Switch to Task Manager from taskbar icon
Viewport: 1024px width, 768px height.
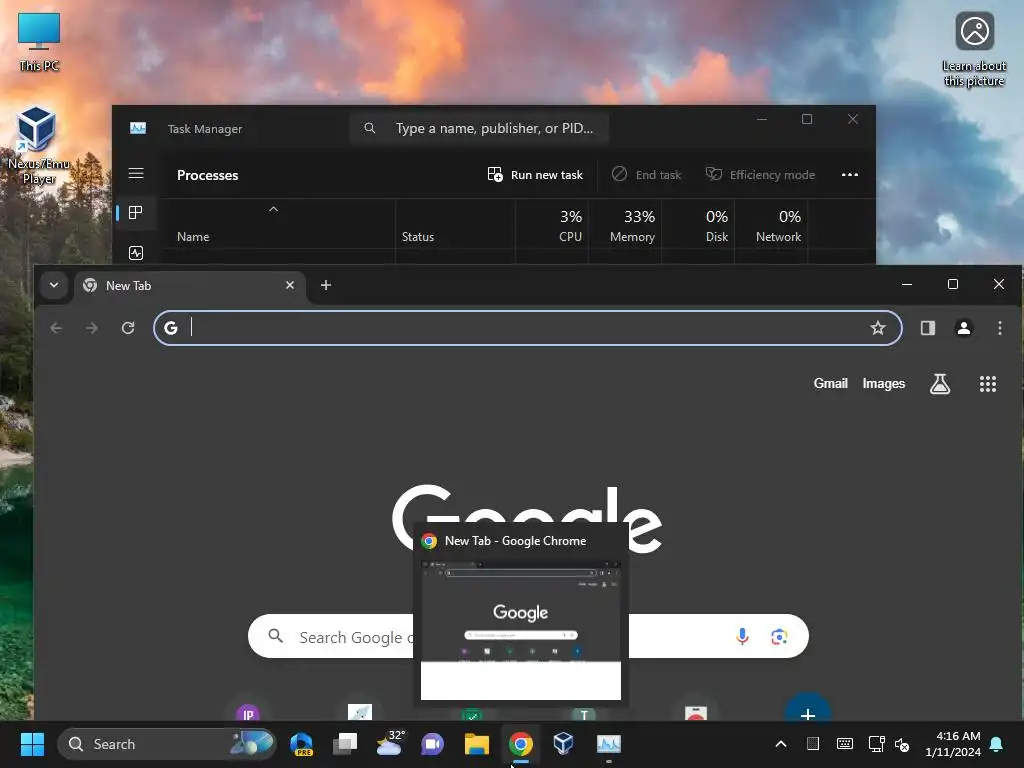coord(609,744)
